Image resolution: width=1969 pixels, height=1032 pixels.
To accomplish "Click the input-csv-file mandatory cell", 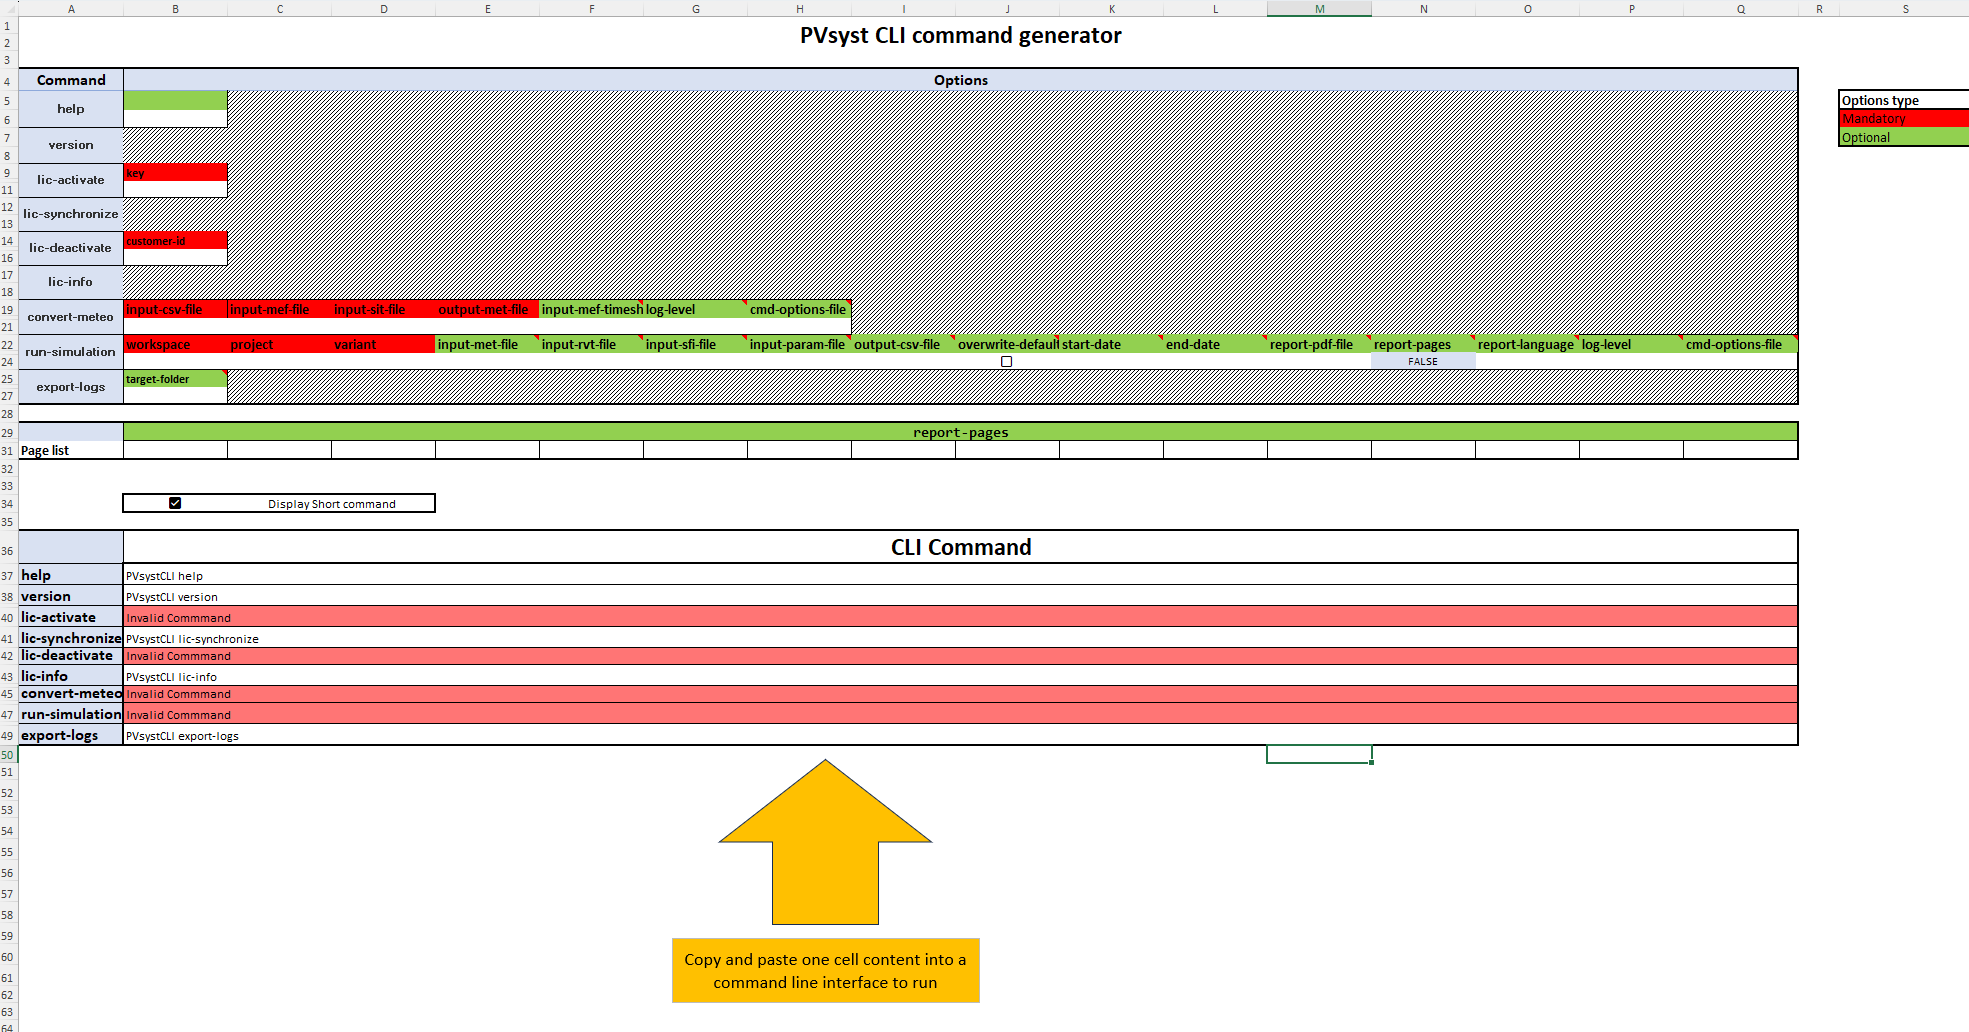I will [x=175, y=309].
